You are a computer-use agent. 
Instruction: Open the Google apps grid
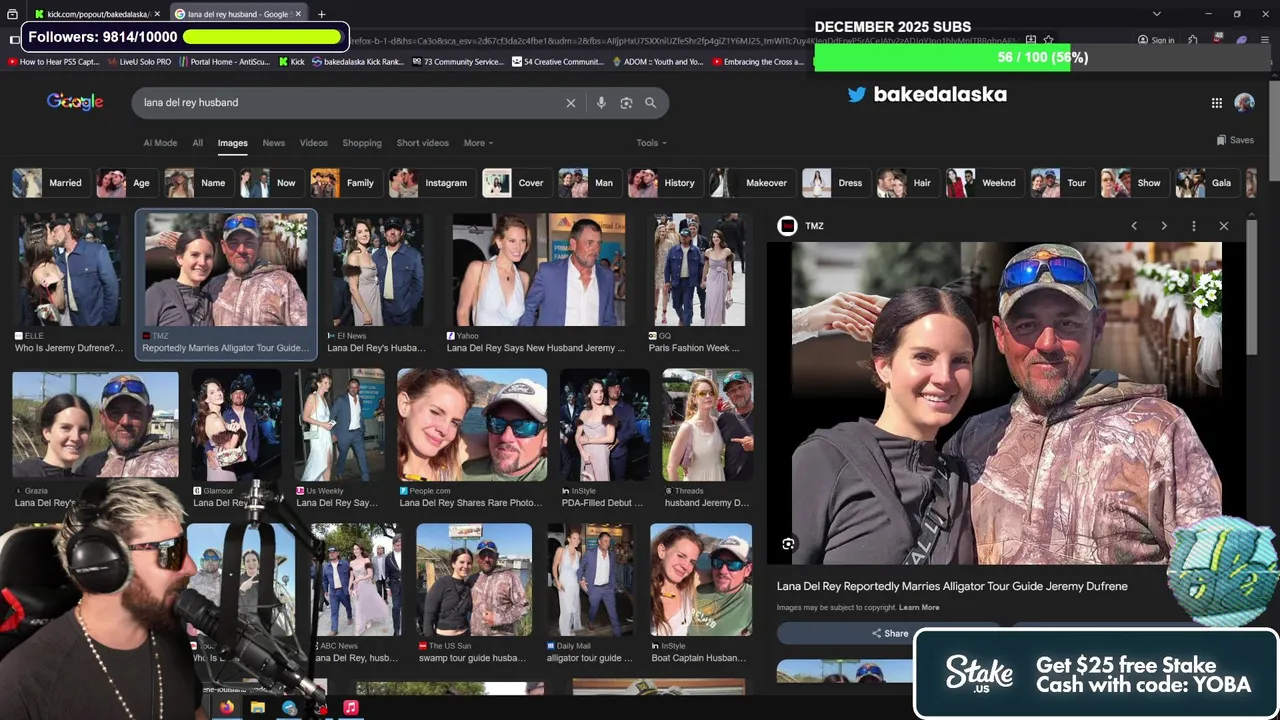tap(1217, 103)
